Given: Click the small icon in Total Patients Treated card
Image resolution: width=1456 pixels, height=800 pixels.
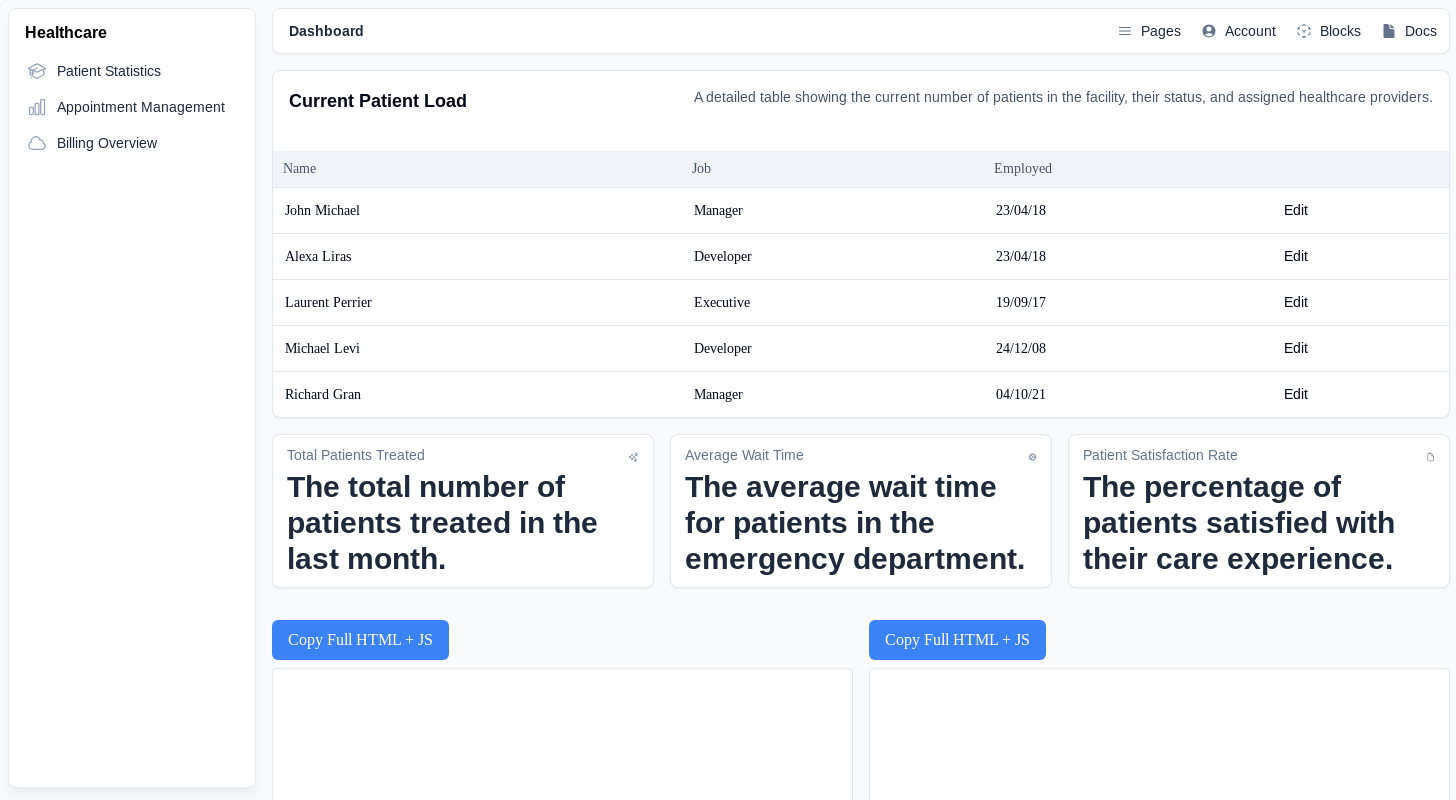Looking at the screenshot, I should click(x=633, y=457).
